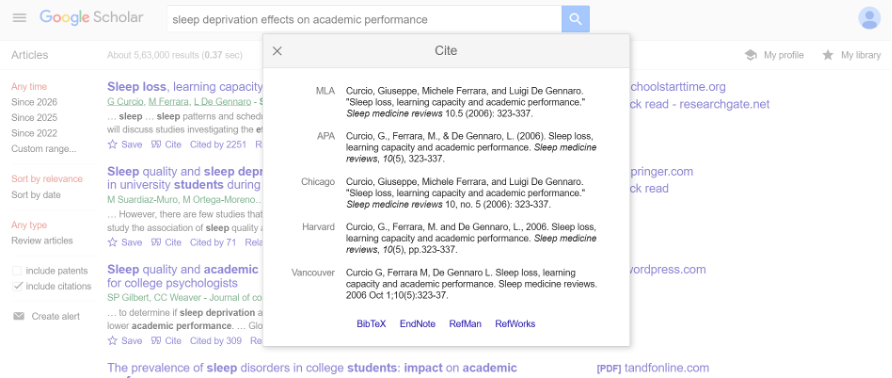Open Cited by 71 link
This screenshot has width=892, height=378.
pos(213,243)
